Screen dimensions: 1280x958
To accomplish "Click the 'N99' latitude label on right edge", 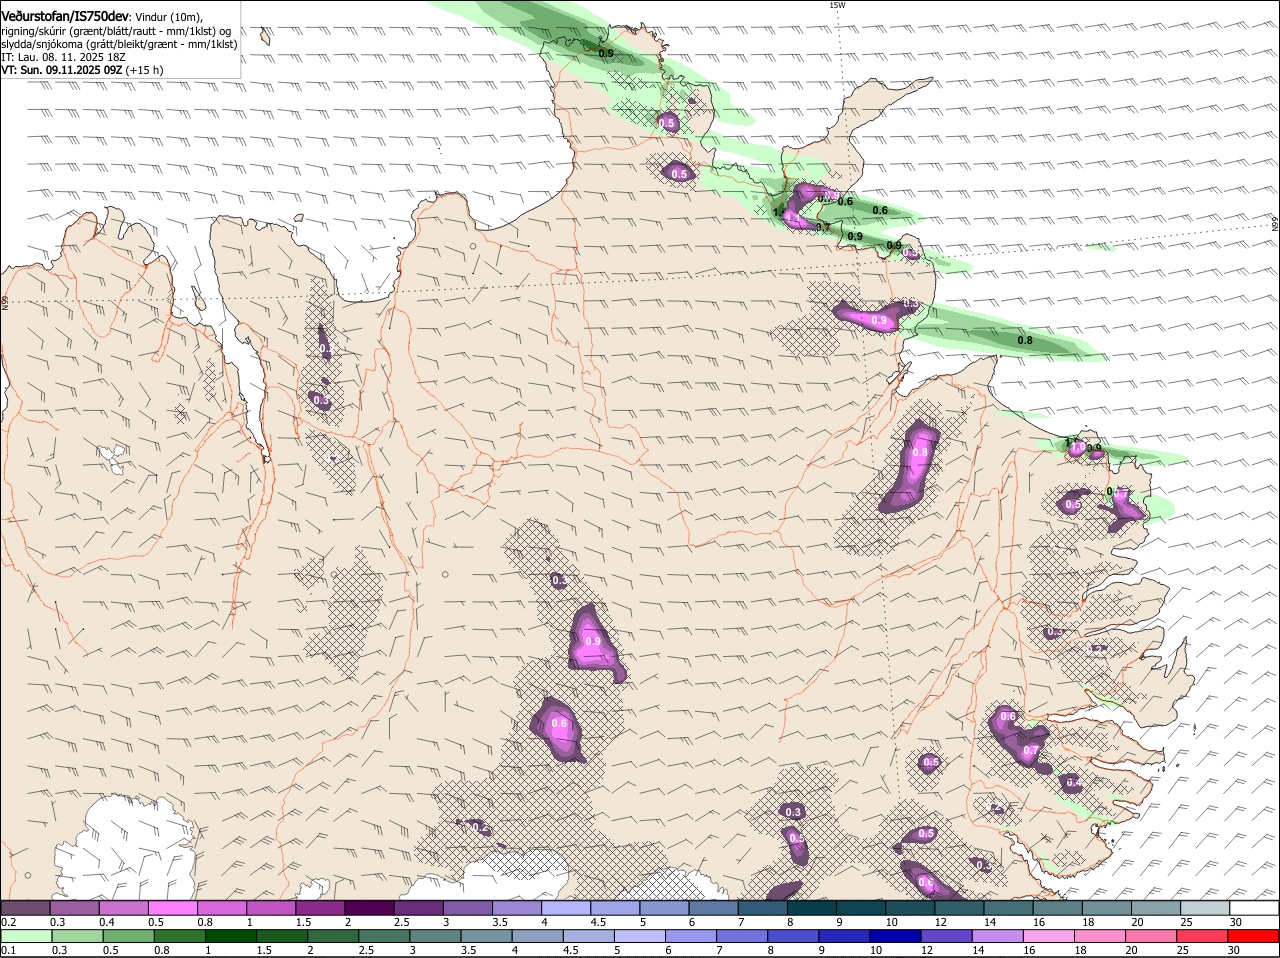I will (1276, 225).
